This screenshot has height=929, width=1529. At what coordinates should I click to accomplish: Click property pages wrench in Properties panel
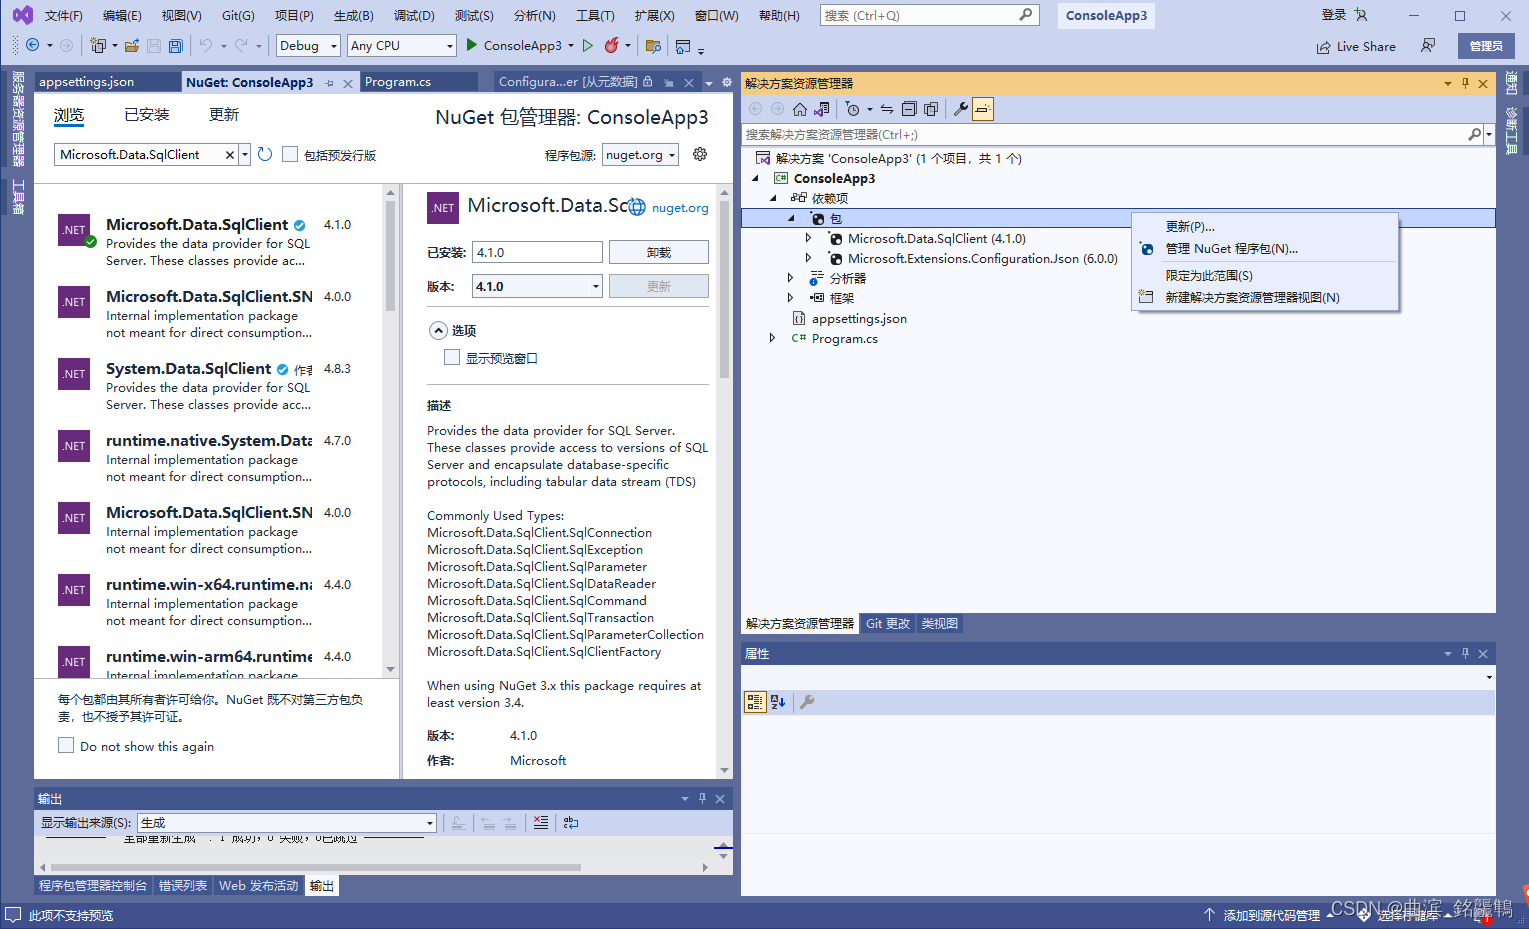[x=807, y=702]
